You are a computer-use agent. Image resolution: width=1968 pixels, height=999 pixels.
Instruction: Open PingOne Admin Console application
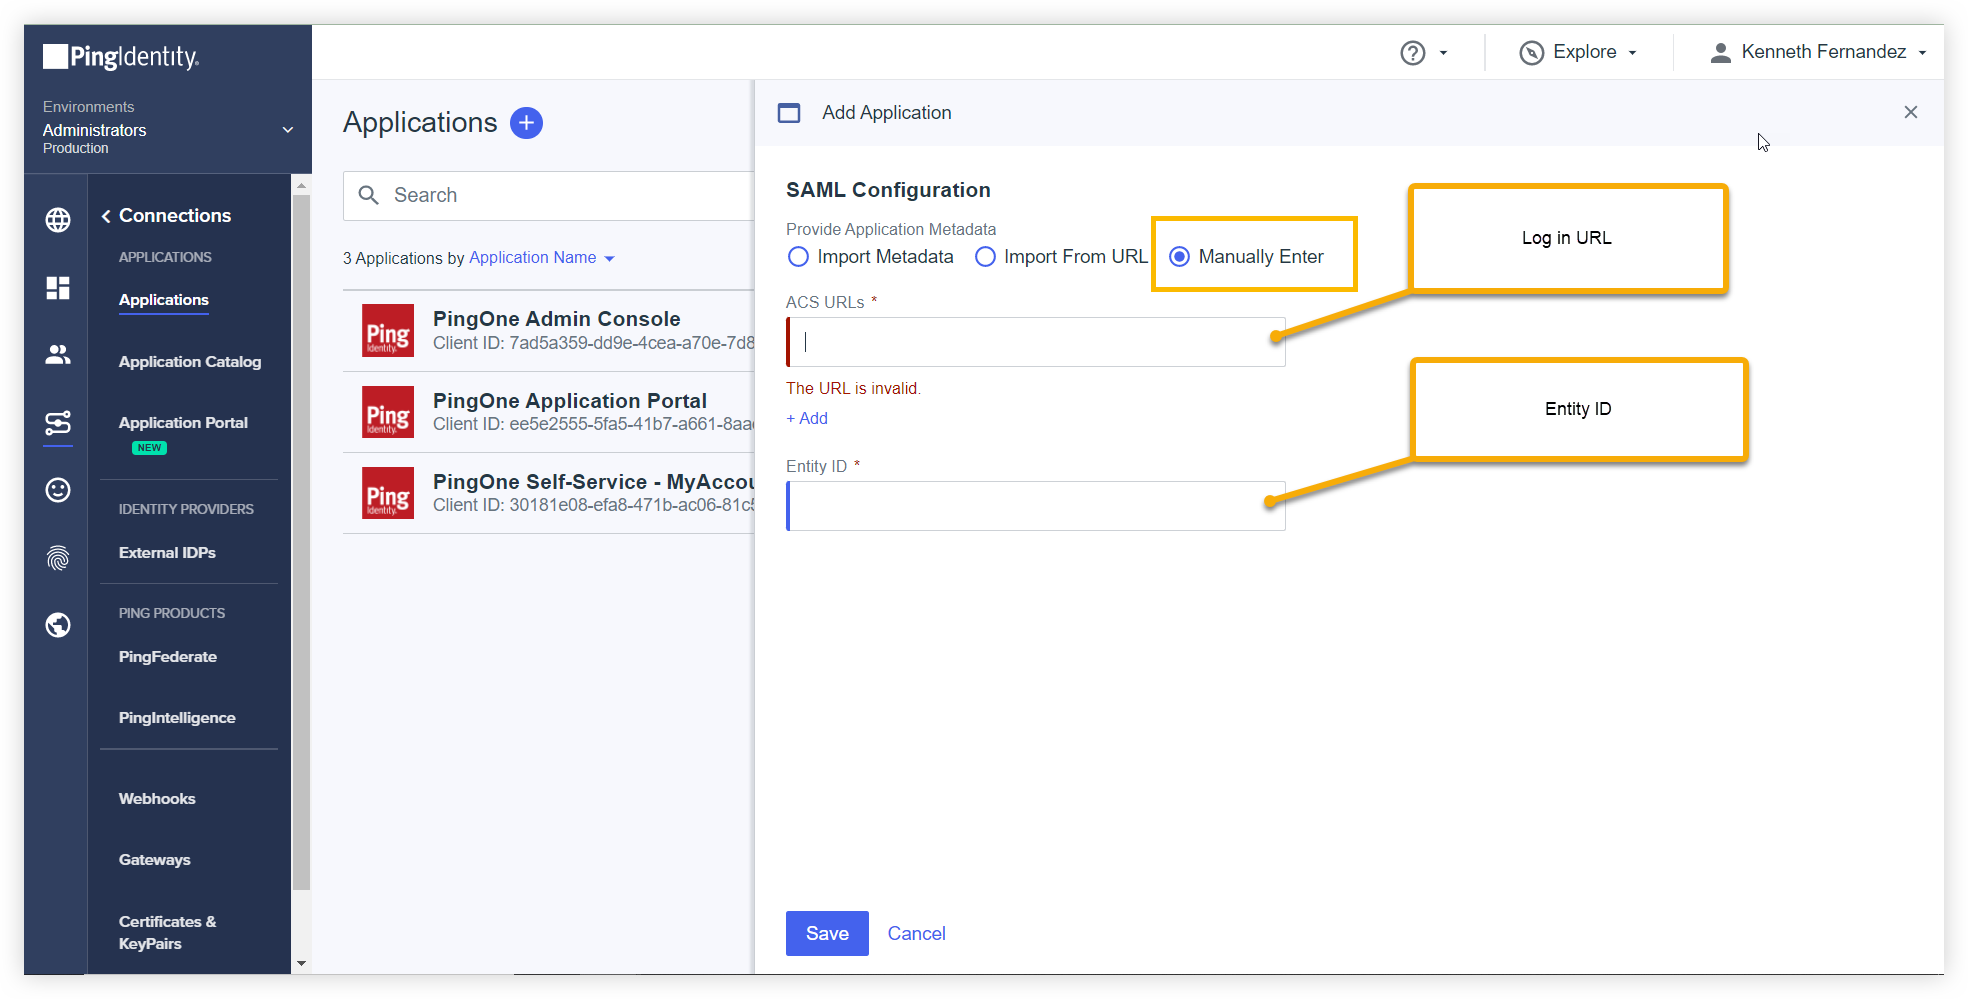[x=549, y=331]
